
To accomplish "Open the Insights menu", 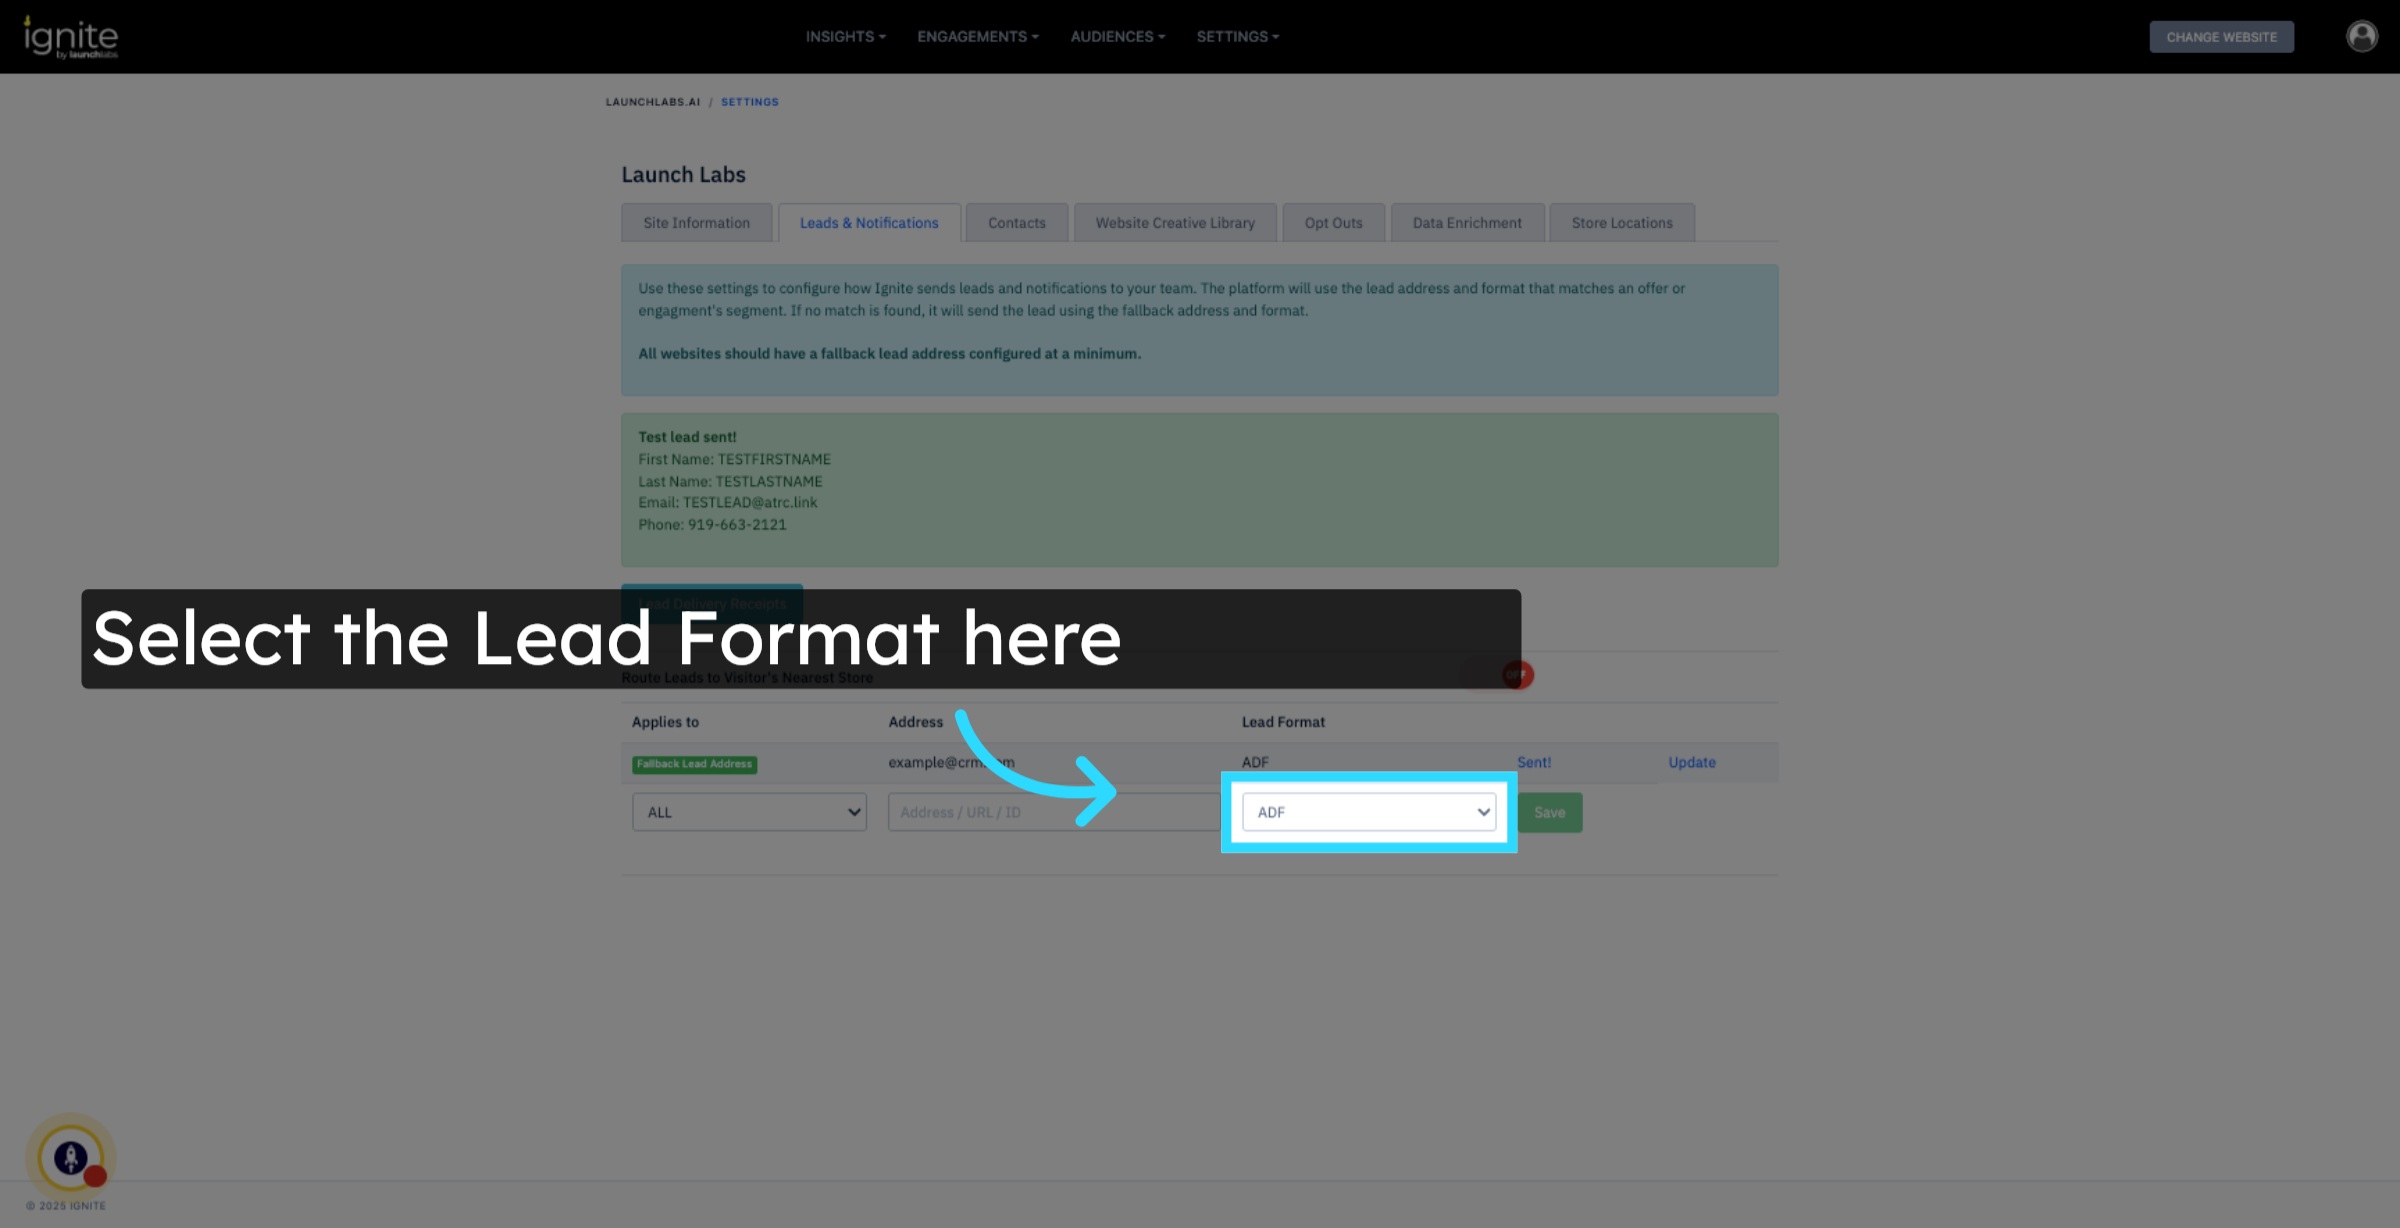I will [x=845, y=36].
